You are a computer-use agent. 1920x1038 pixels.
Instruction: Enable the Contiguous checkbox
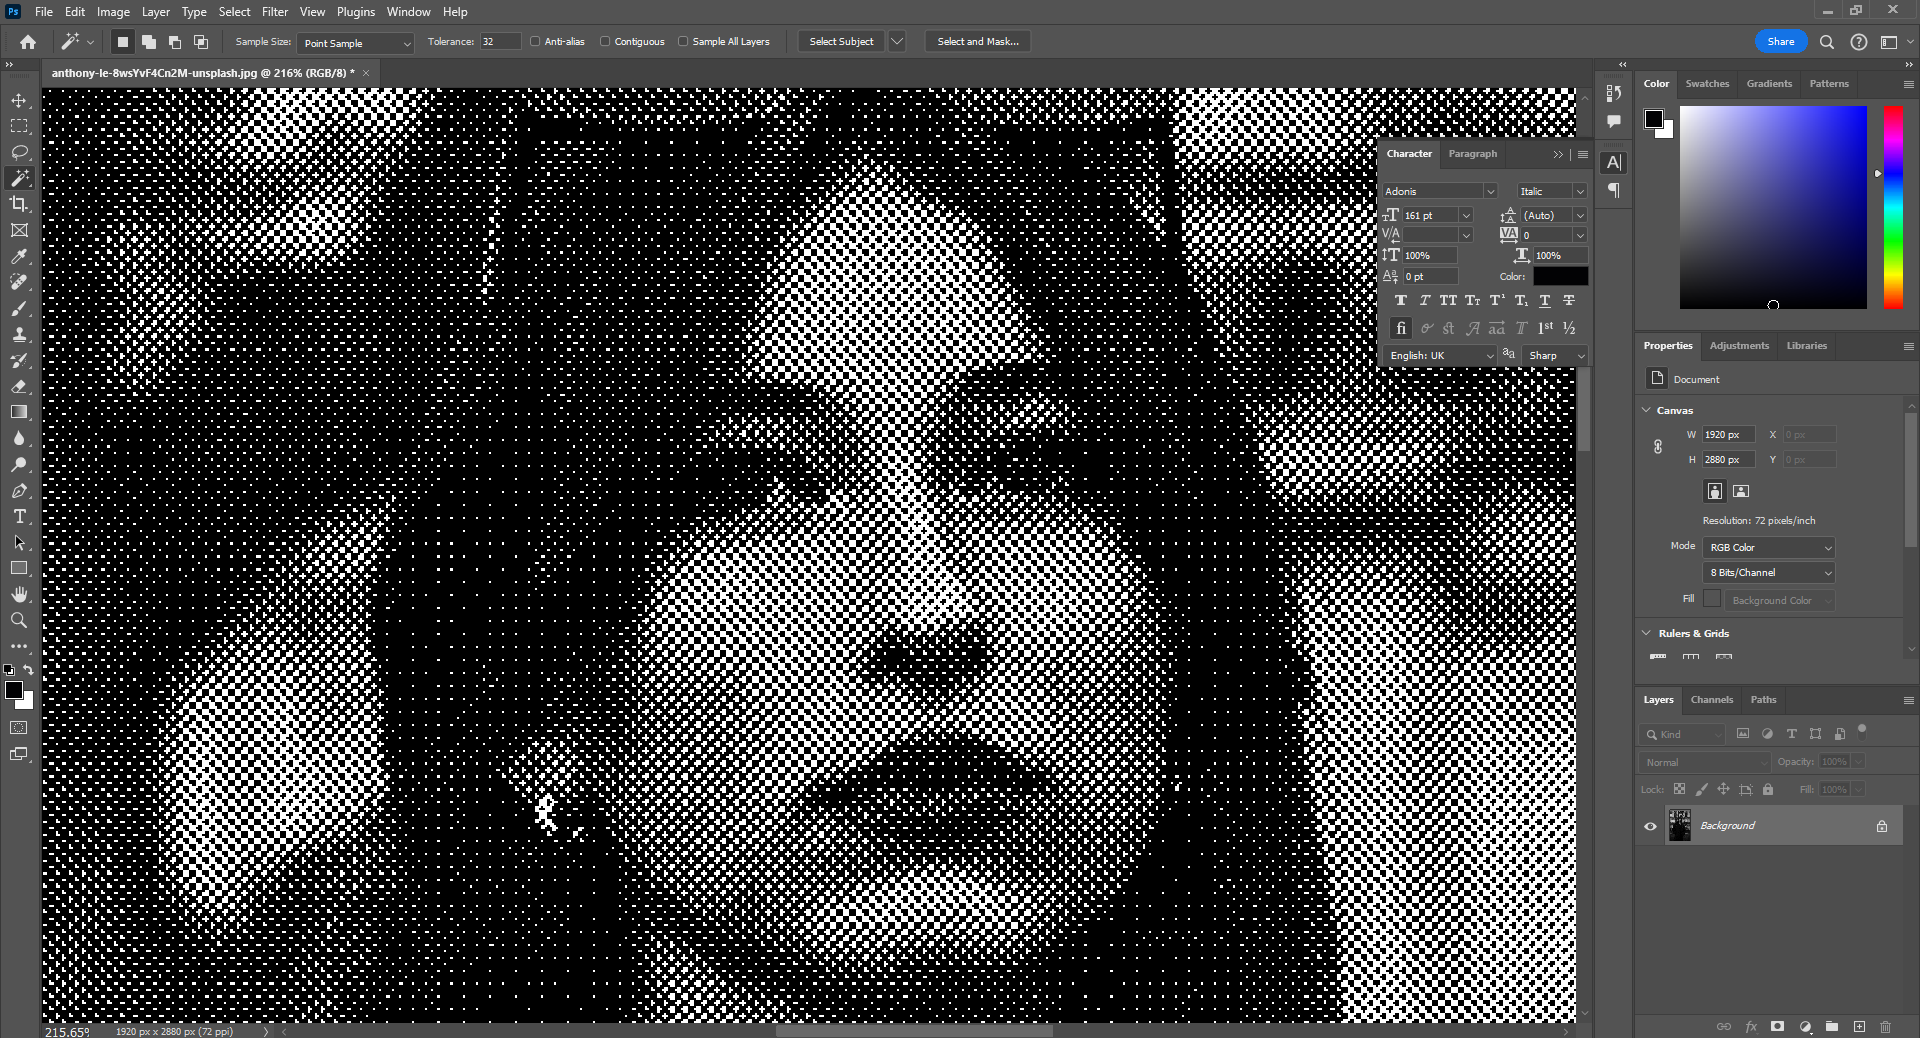(605, 42)
